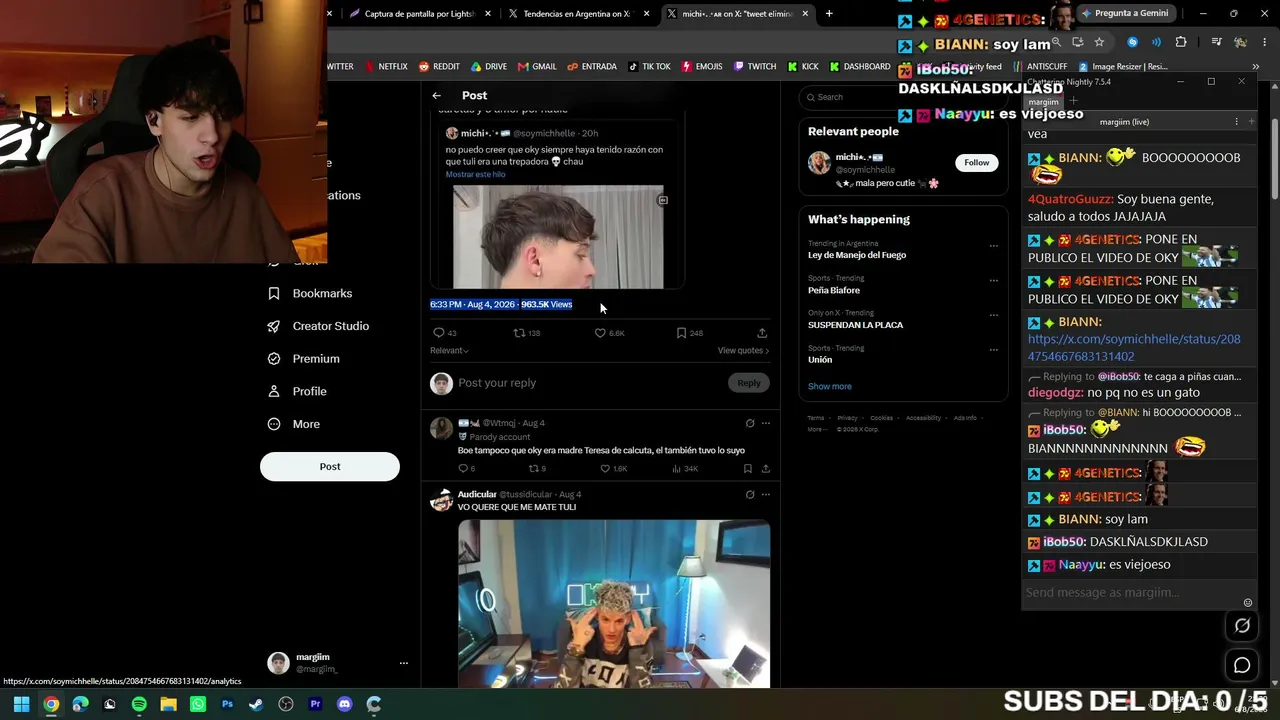Open more options on the @Wtmqj comment
Image resolution: width=1280 pixels, height=720 pixels.
coord(766,423)
